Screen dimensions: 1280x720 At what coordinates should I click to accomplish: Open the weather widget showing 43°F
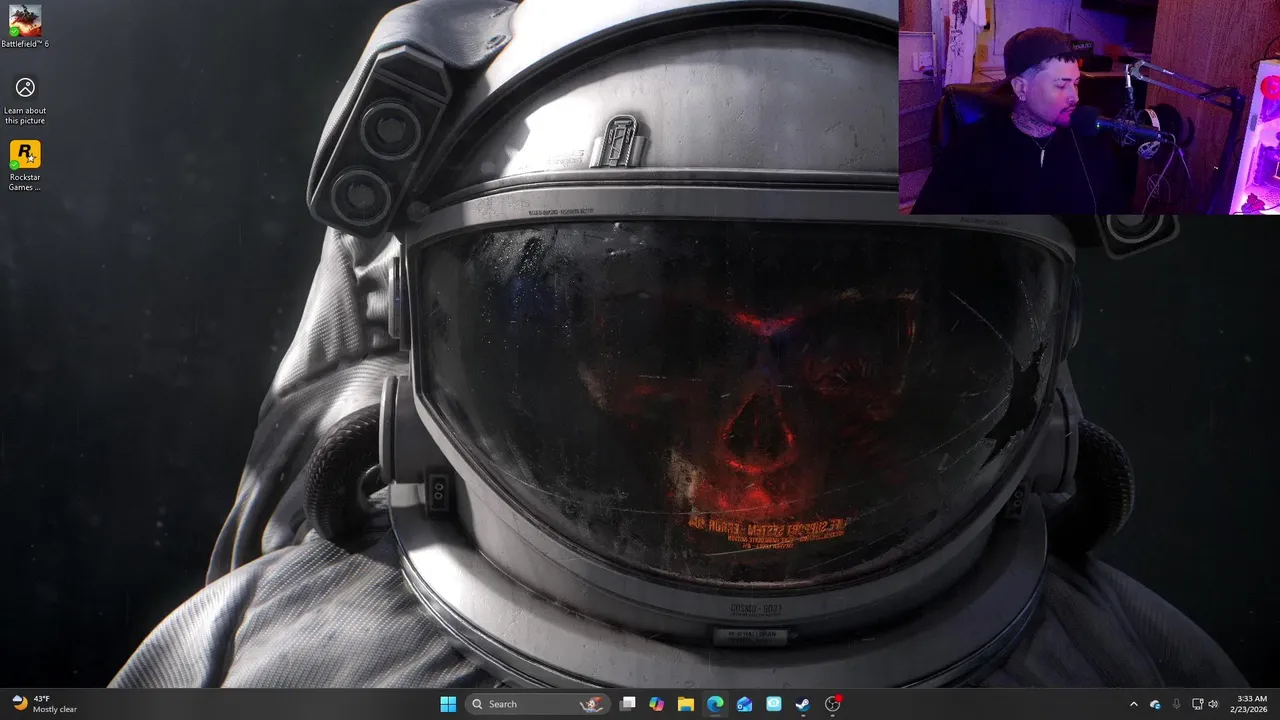[44, 704]
